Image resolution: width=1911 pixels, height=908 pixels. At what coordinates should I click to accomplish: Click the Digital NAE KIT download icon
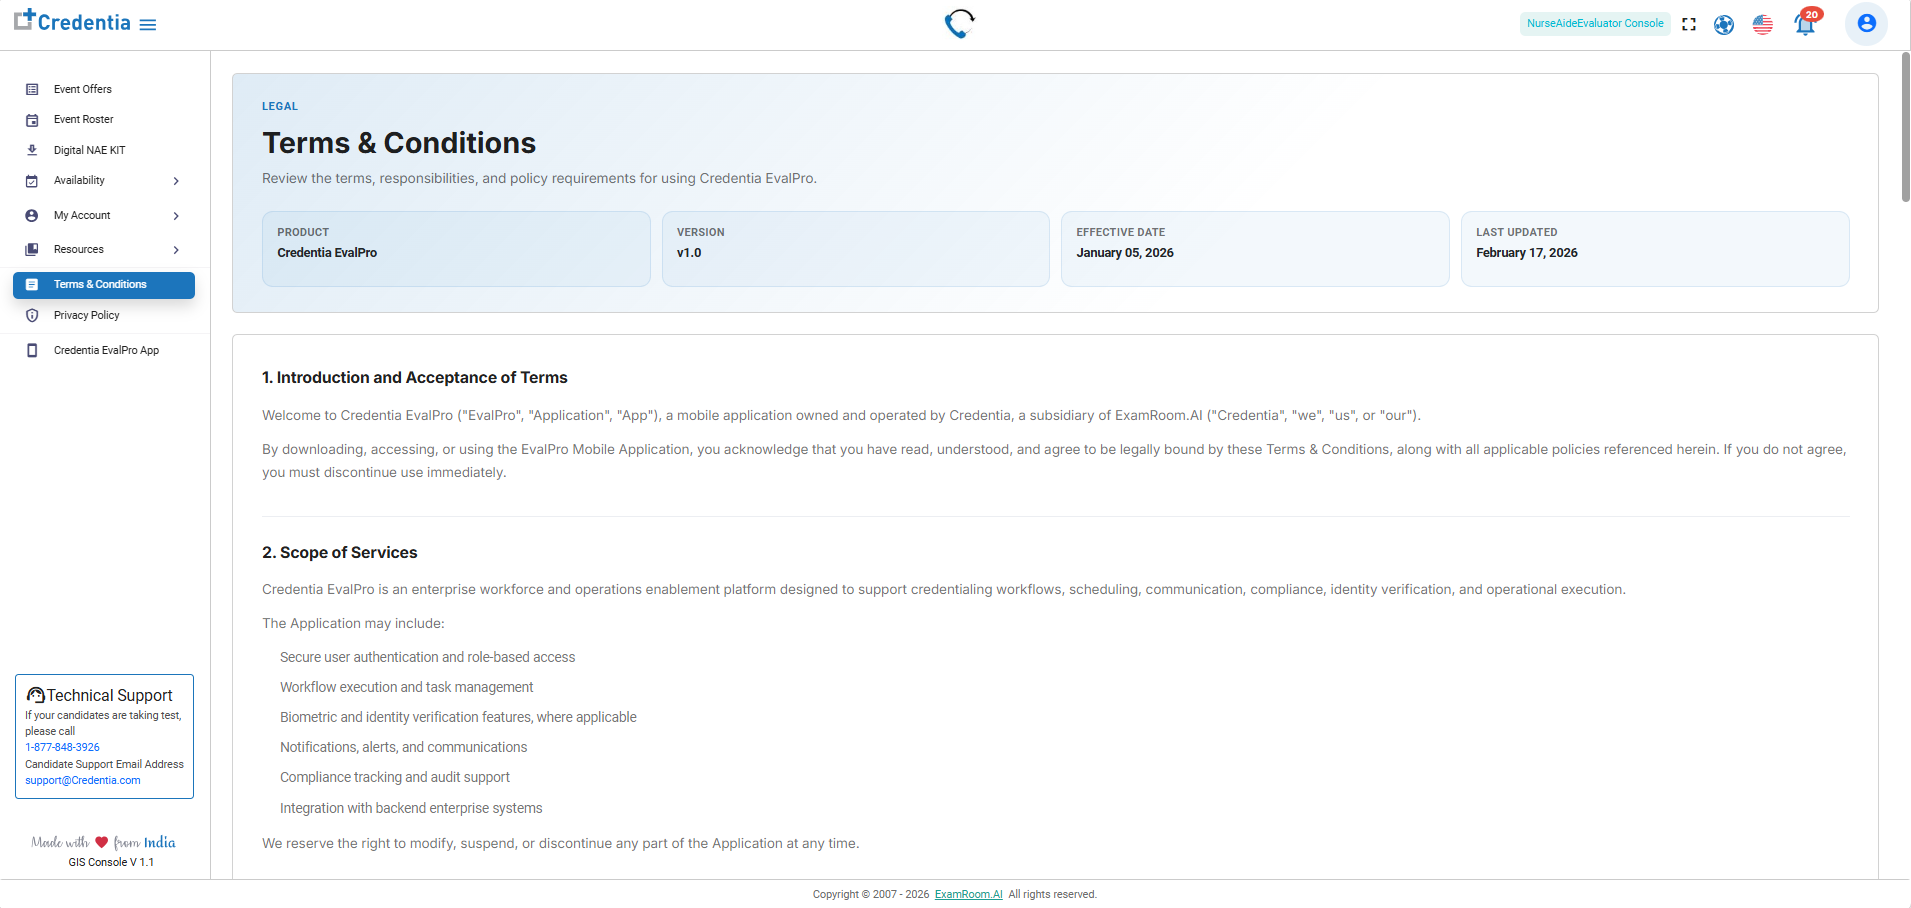[x=32, y=150]
